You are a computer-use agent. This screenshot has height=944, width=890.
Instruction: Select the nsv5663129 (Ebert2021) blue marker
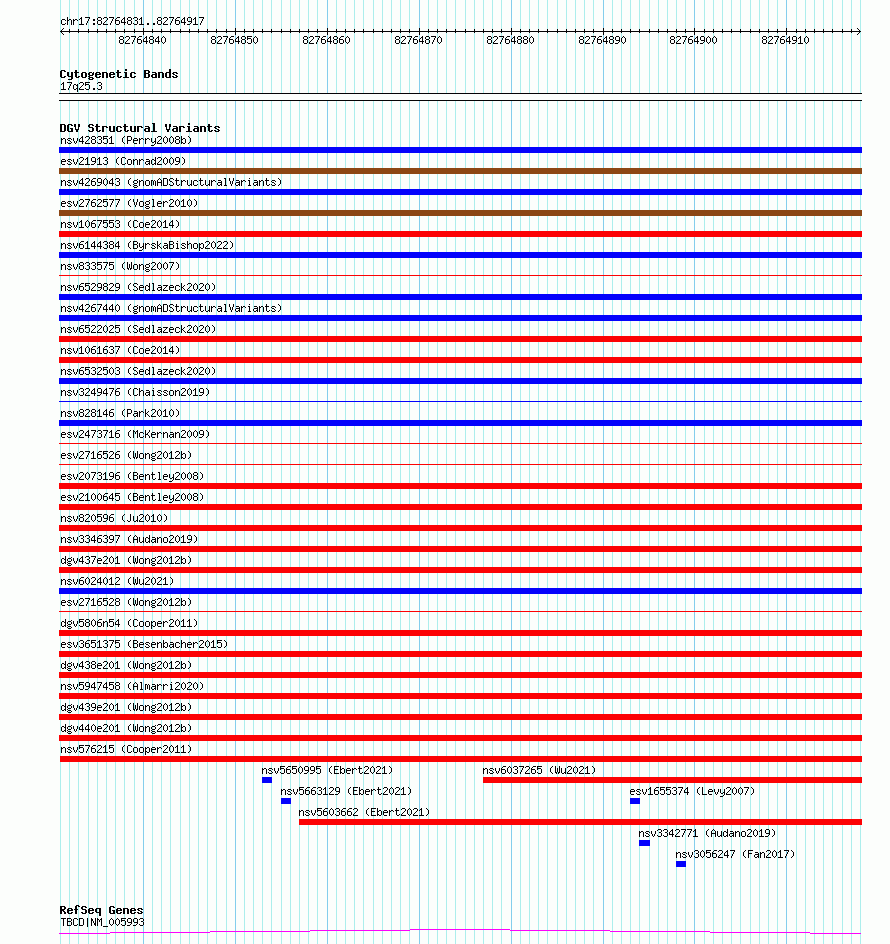(286, 801)
